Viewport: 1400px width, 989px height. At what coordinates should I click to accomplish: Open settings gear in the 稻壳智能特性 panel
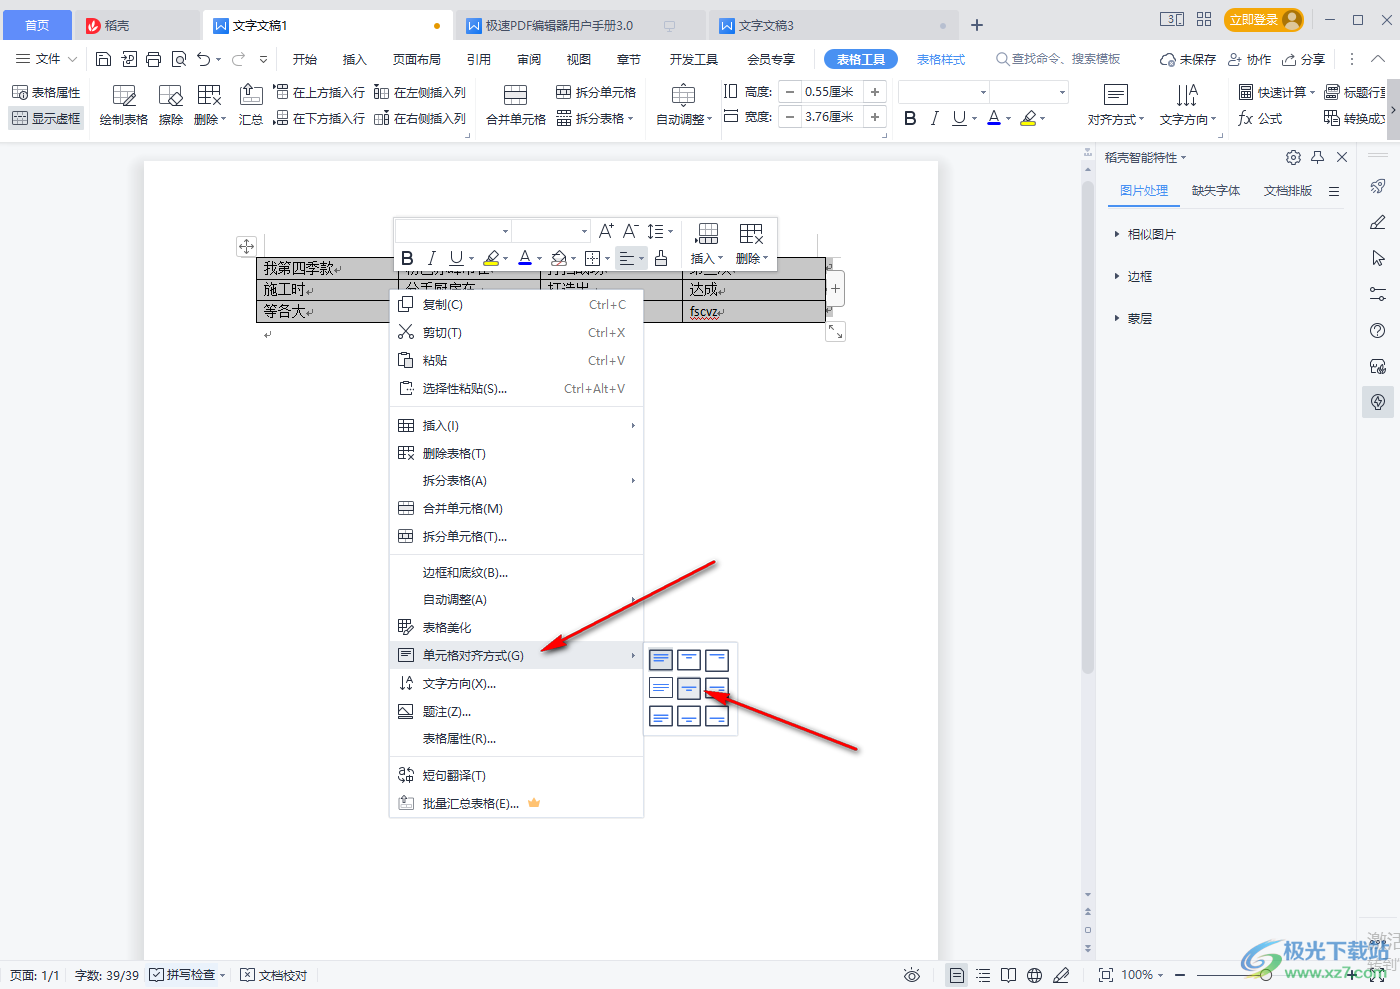pos(1293,157)
